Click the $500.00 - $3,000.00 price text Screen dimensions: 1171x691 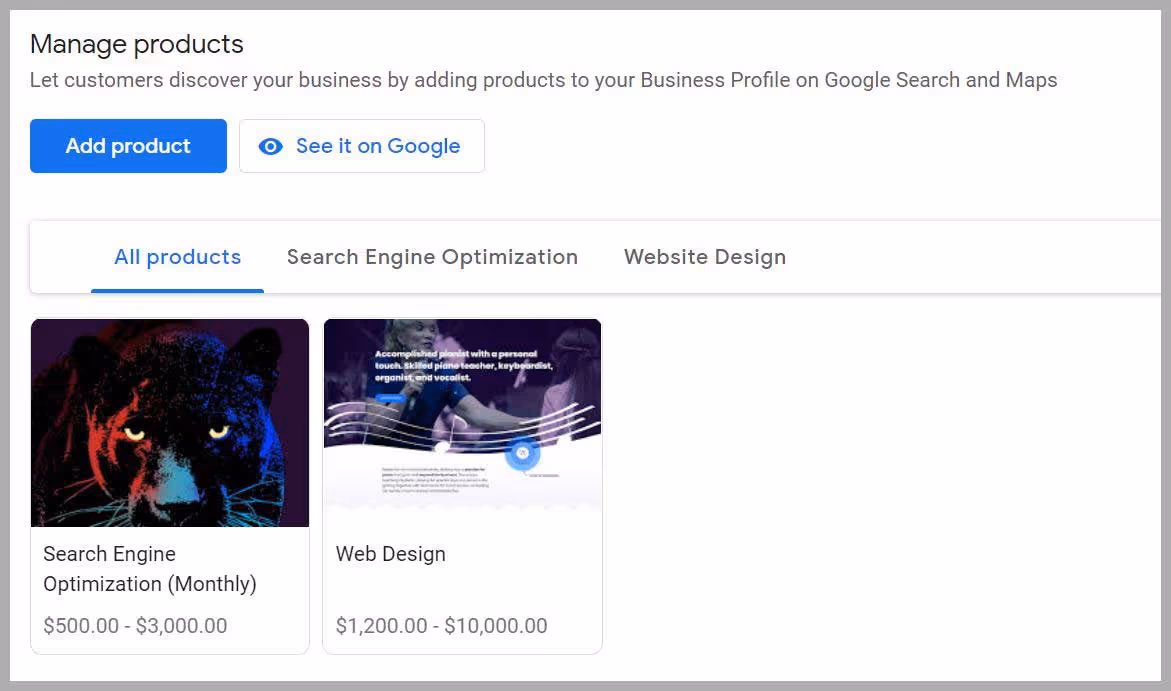[134, 624]
